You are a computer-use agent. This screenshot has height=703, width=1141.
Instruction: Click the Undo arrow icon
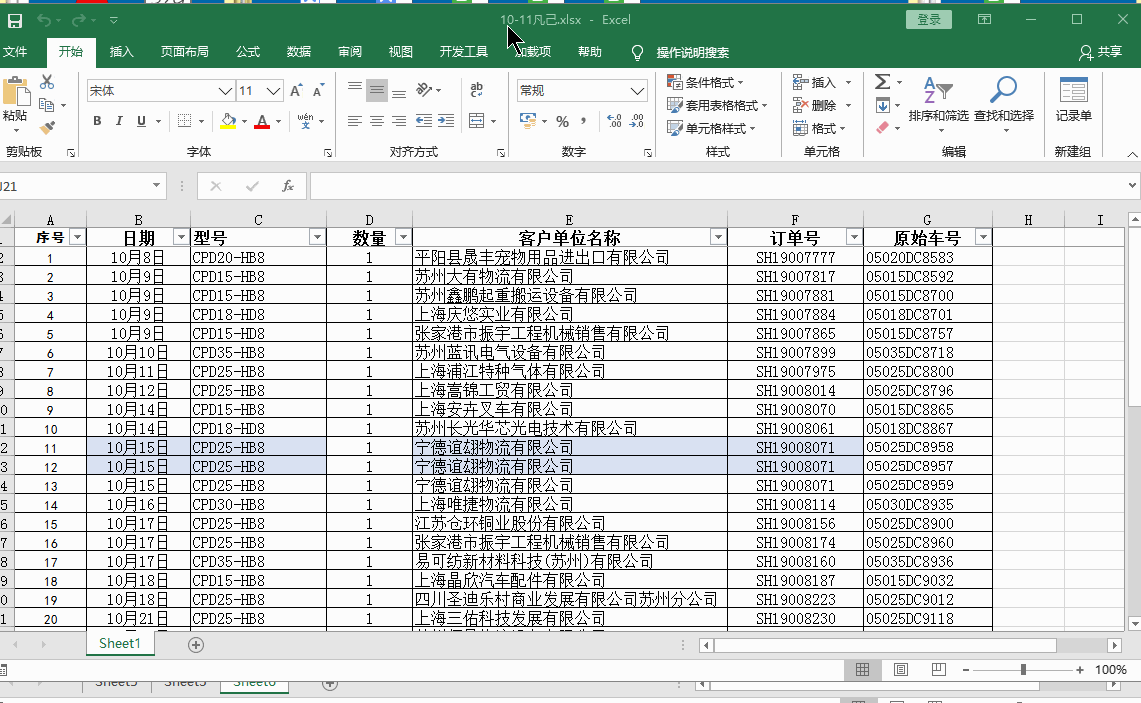(44, 20)
